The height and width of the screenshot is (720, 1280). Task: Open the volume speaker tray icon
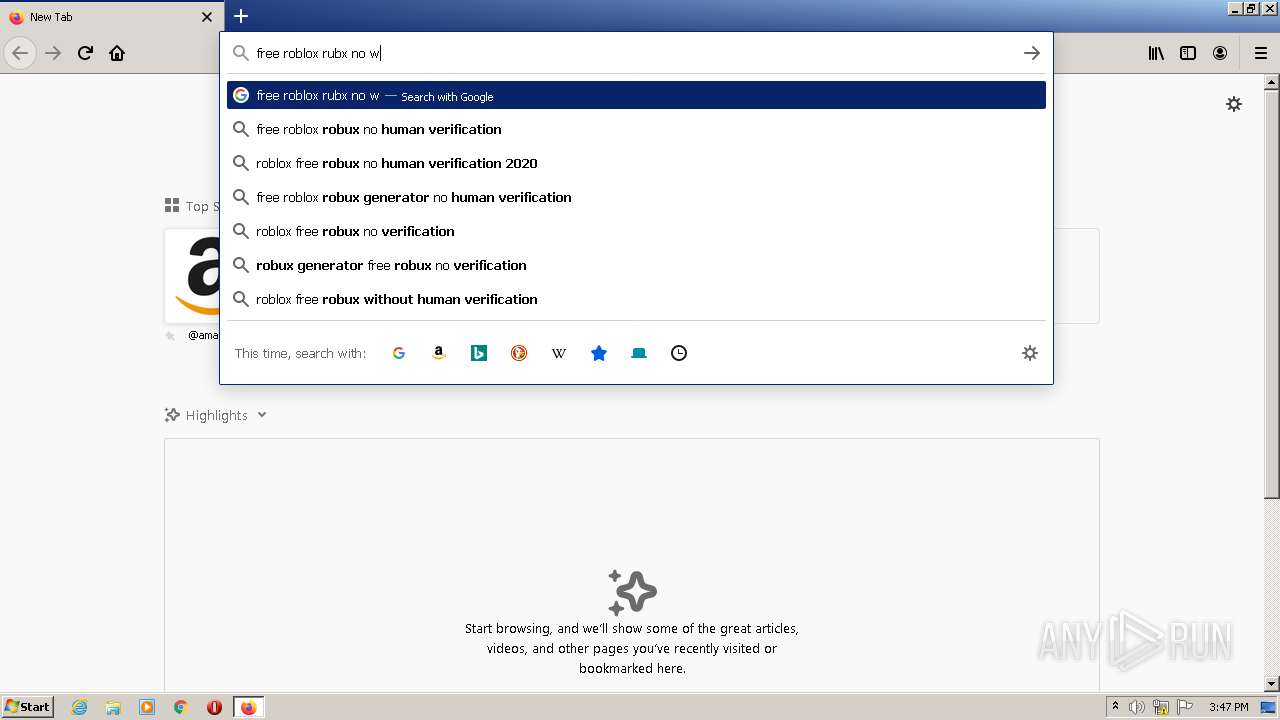[1137, 707]
